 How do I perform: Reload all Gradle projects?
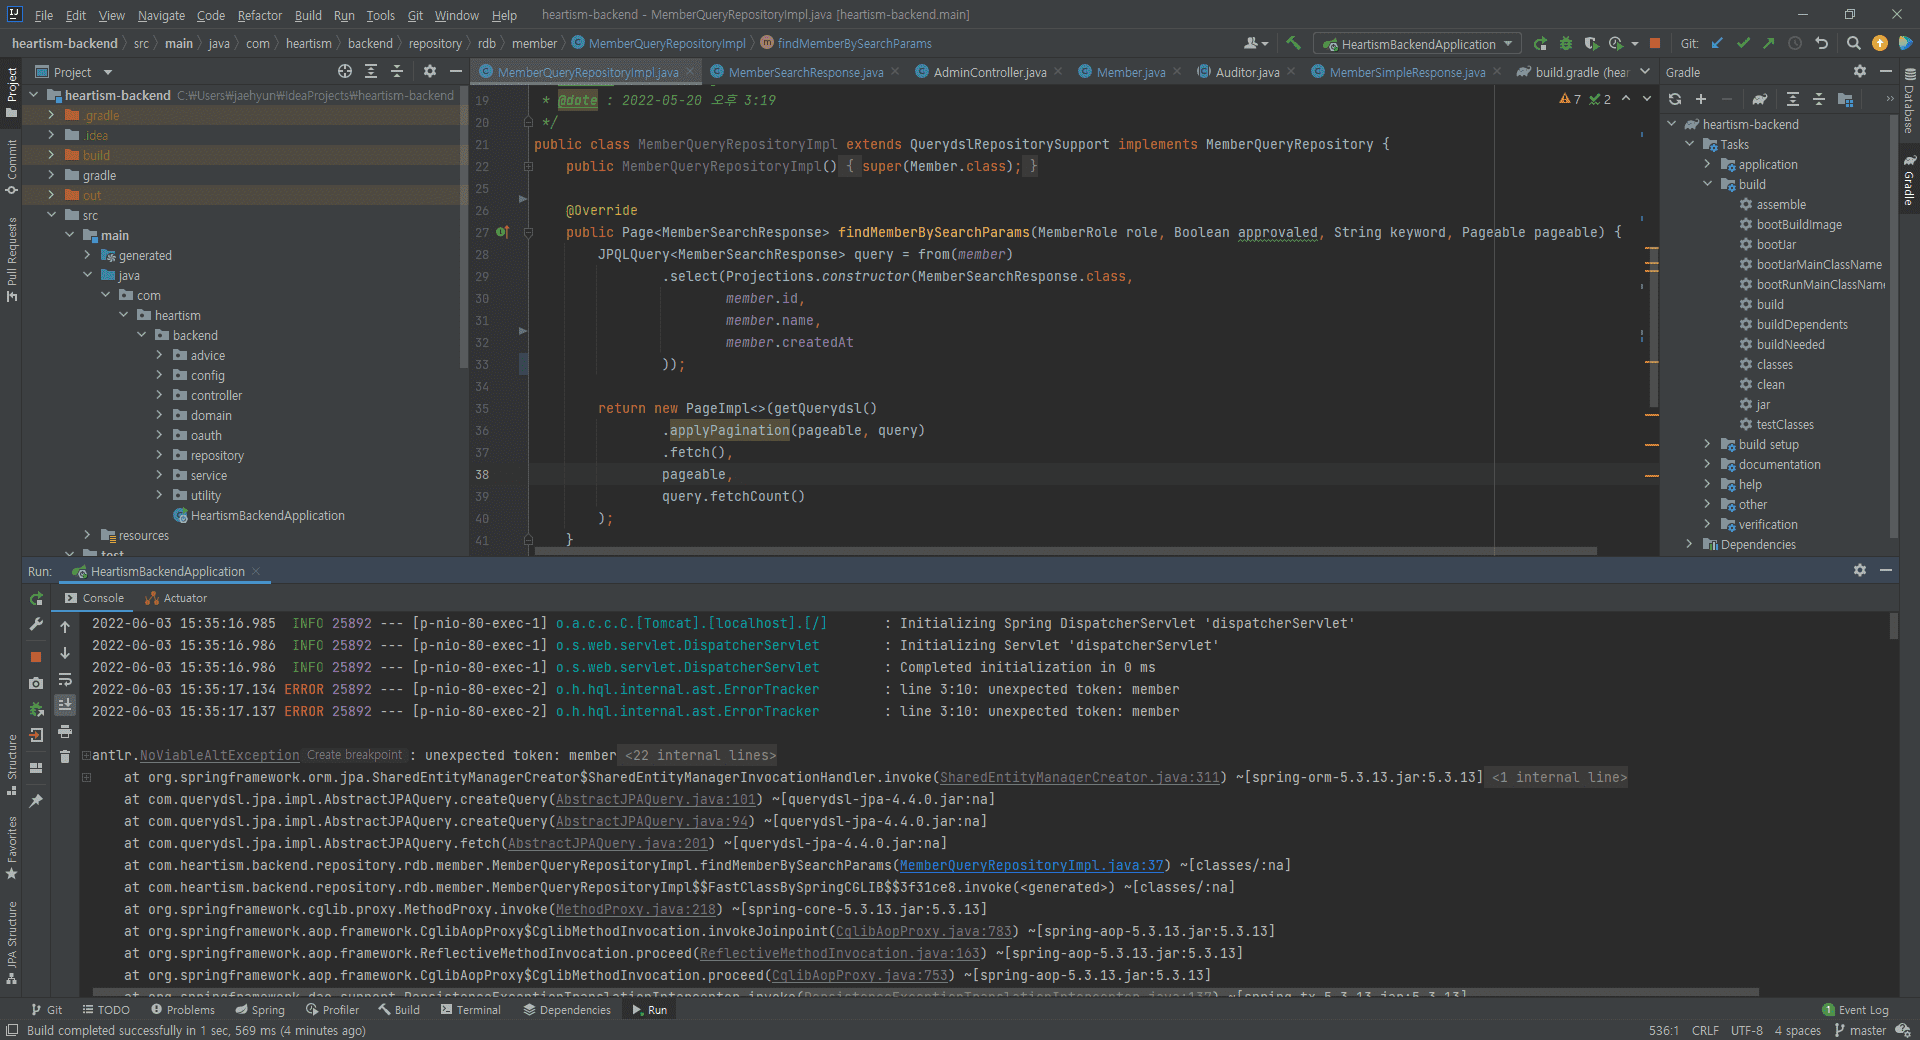[1675, 99]
